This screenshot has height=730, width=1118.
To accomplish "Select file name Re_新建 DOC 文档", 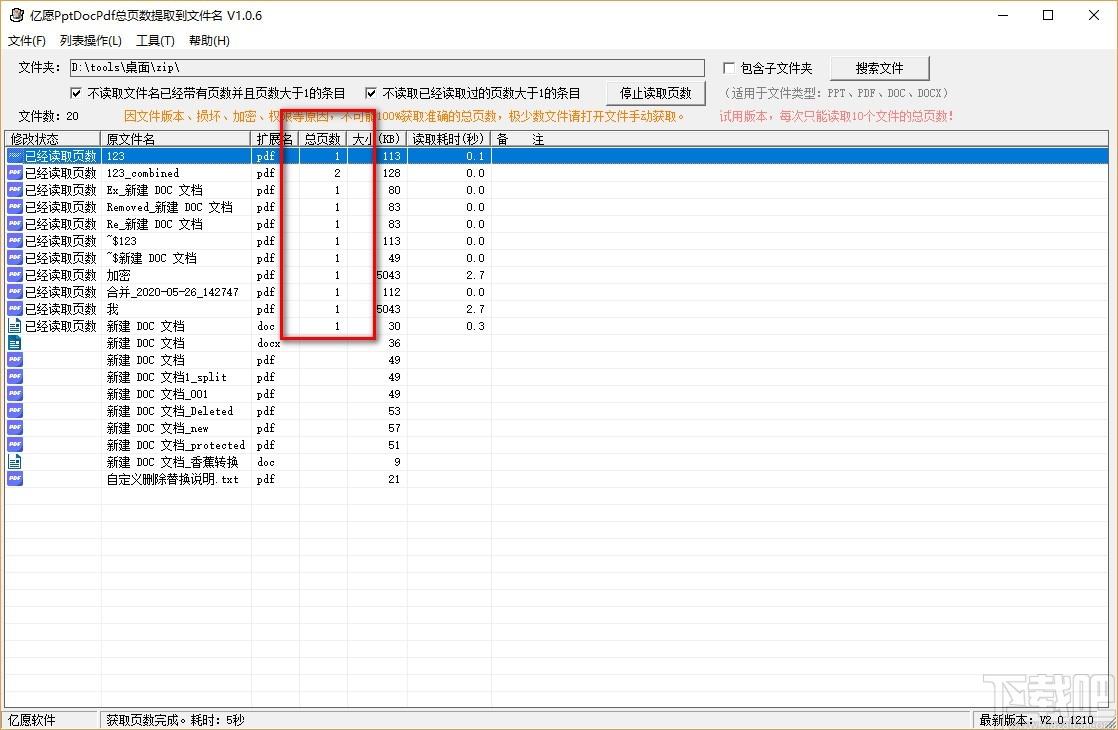I will pos(155,225).
